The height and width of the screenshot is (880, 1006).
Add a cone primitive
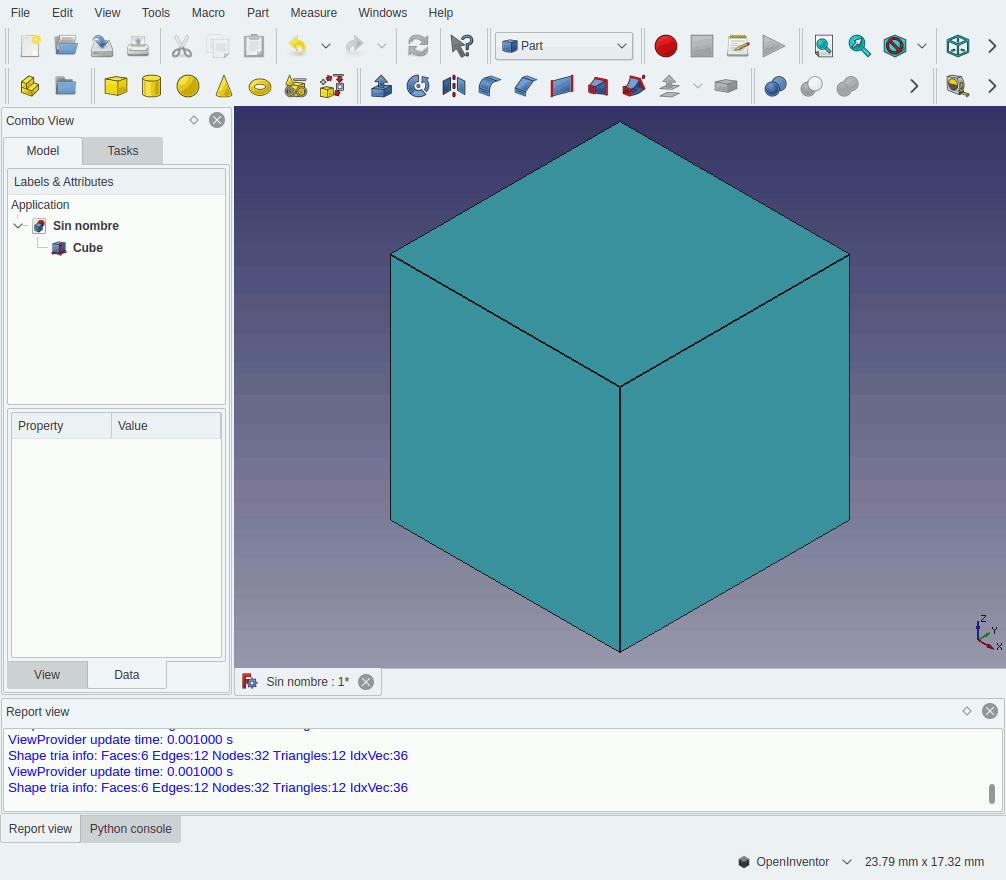click(x=224, y=86)
